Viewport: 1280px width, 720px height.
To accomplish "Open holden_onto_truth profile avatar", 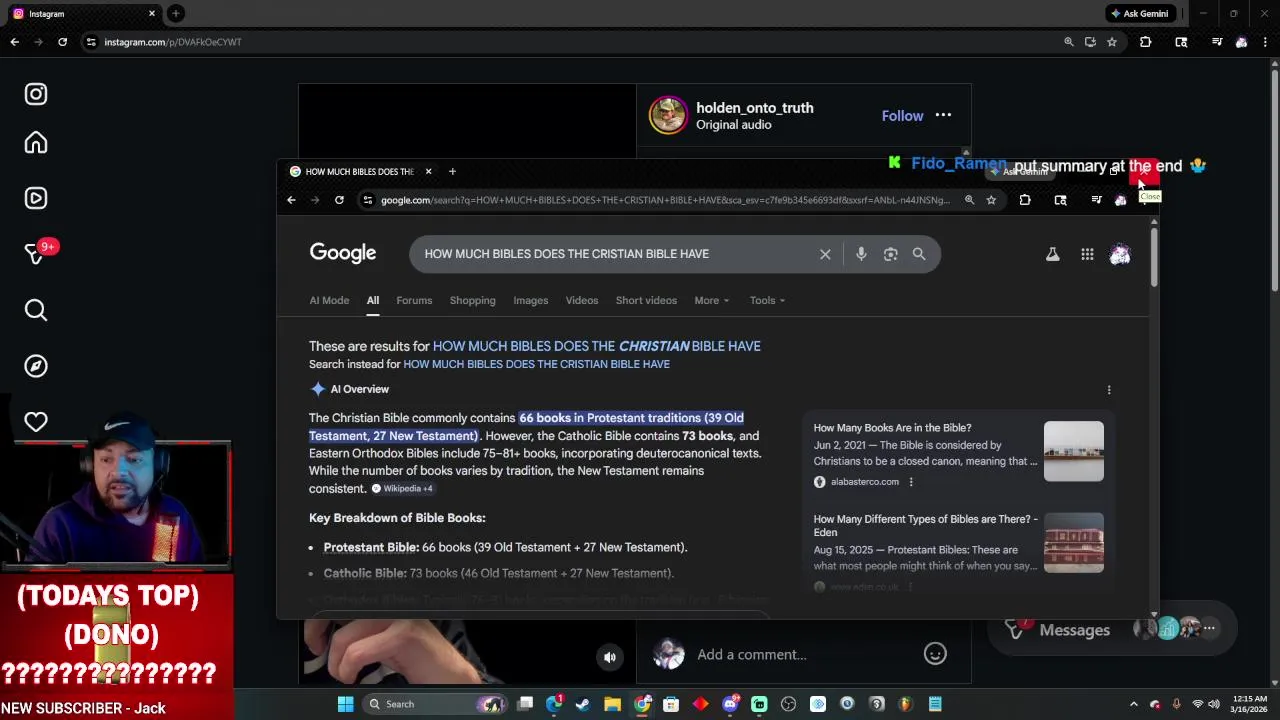I will [x=668, y=115].
